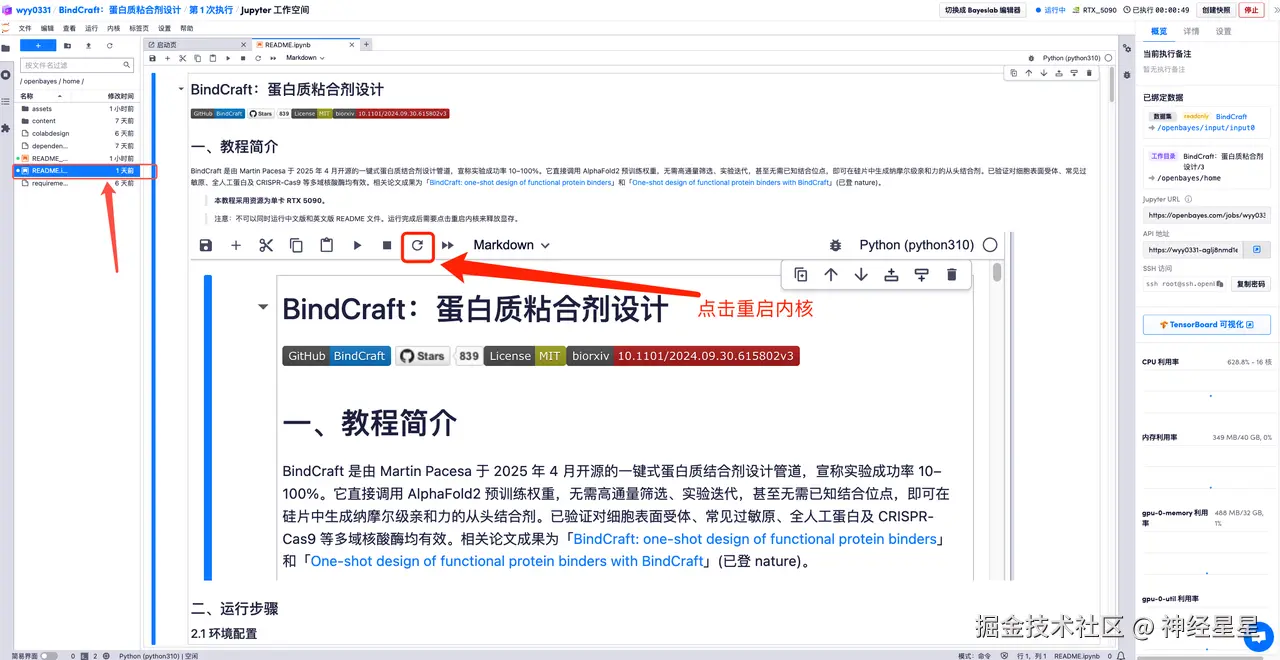This screenshot has height=660, width=1280.
Task: Close the README.ipynb tab
Action: click(352, 45)
